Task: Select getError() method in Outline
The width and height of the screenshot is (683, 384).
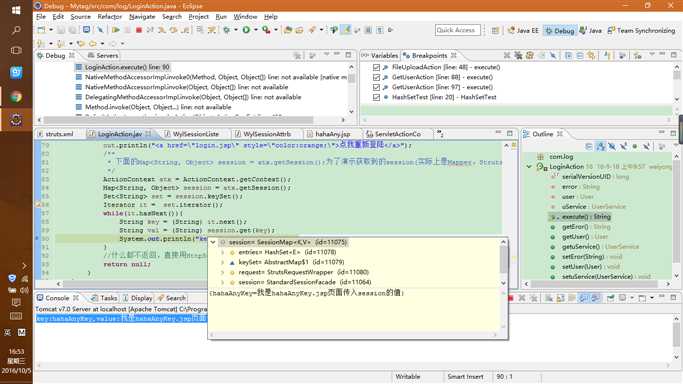Action: (575, 227)
